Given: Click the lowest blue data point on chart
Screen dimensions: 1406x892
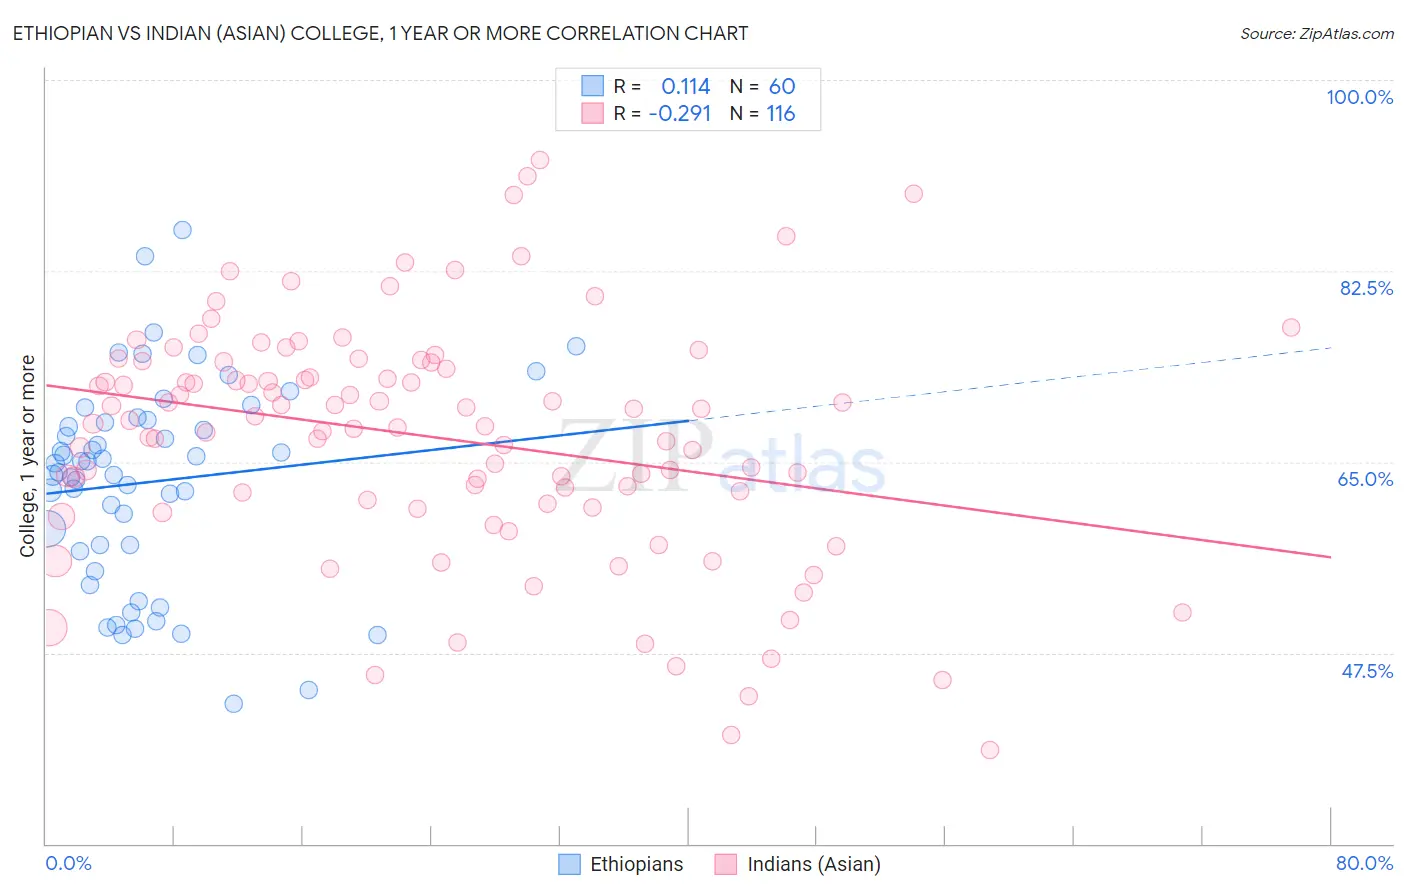Looking at the screenshot, I should [234, 704].
